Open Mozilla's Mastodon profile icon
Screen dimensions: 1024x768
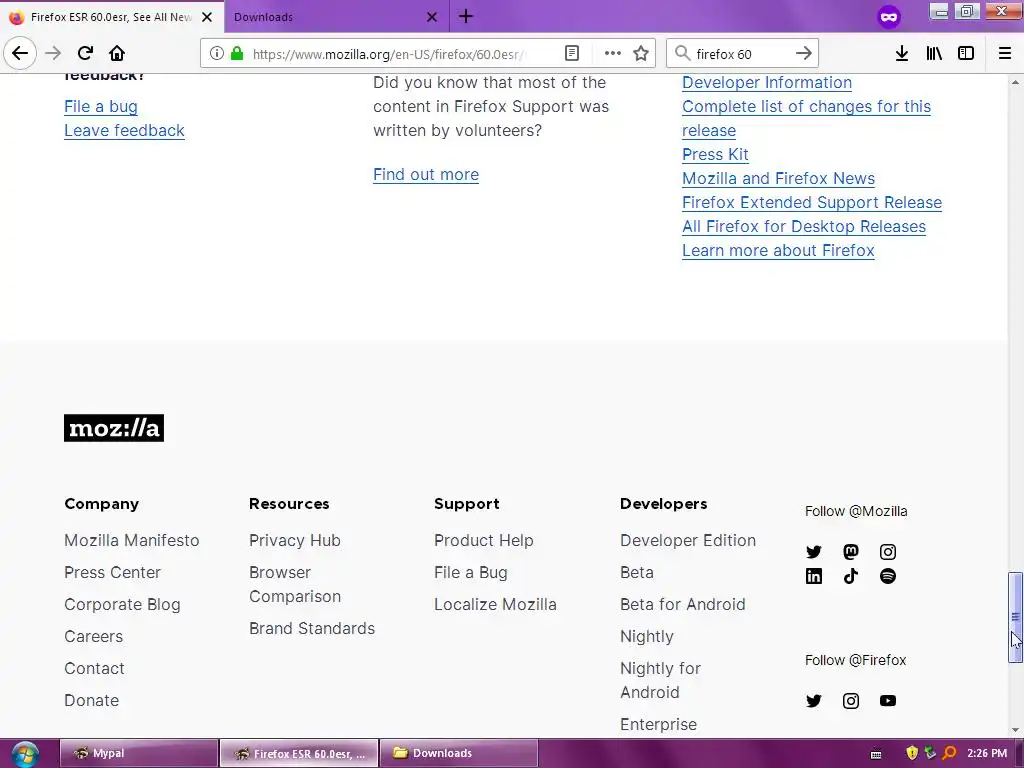tap(851, 552)
